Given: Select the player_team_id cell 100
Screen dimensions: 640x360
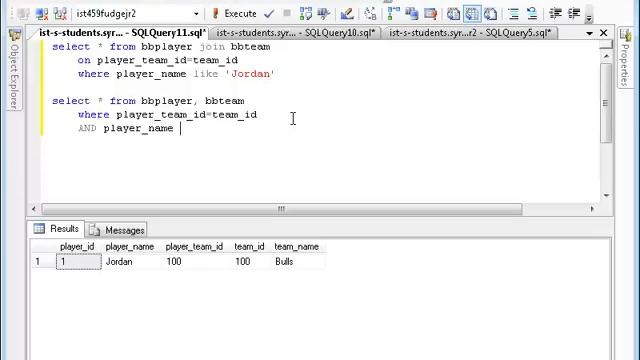Looking at the screenshot, I should tap(196, 261).
